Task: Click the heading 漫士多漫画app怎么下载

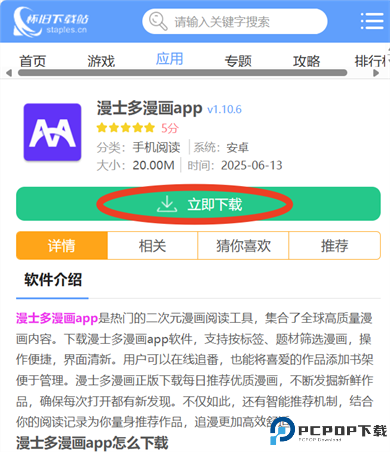Action: (x=92, y=443)
